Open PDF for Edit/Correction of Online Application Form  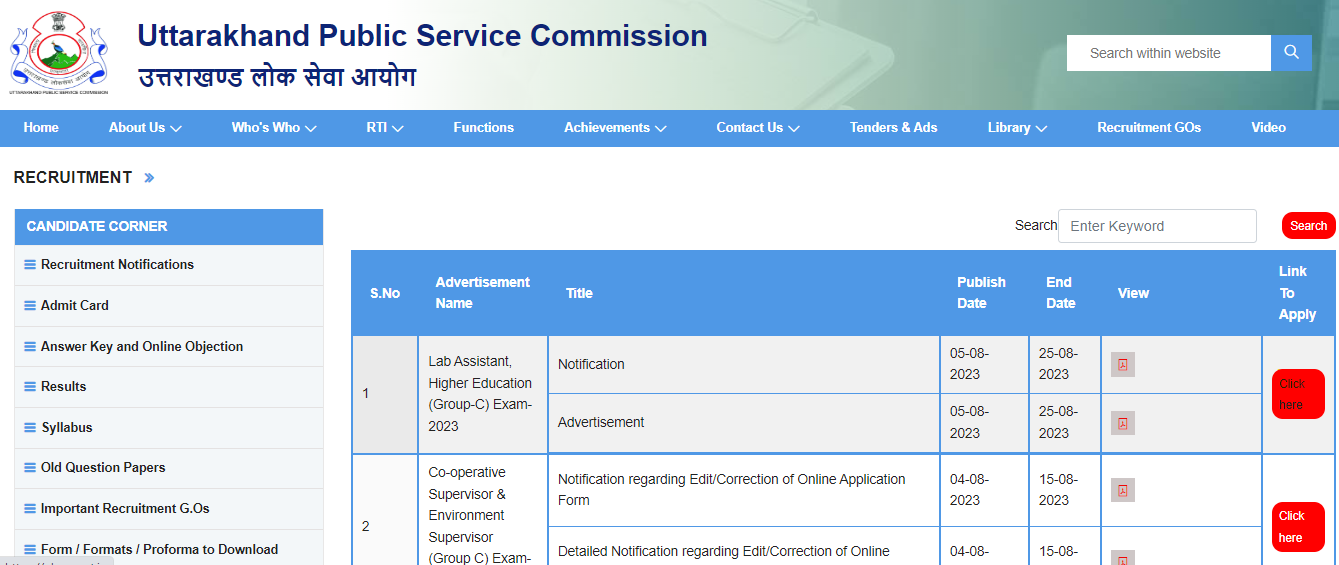[x=1122, y=490]
